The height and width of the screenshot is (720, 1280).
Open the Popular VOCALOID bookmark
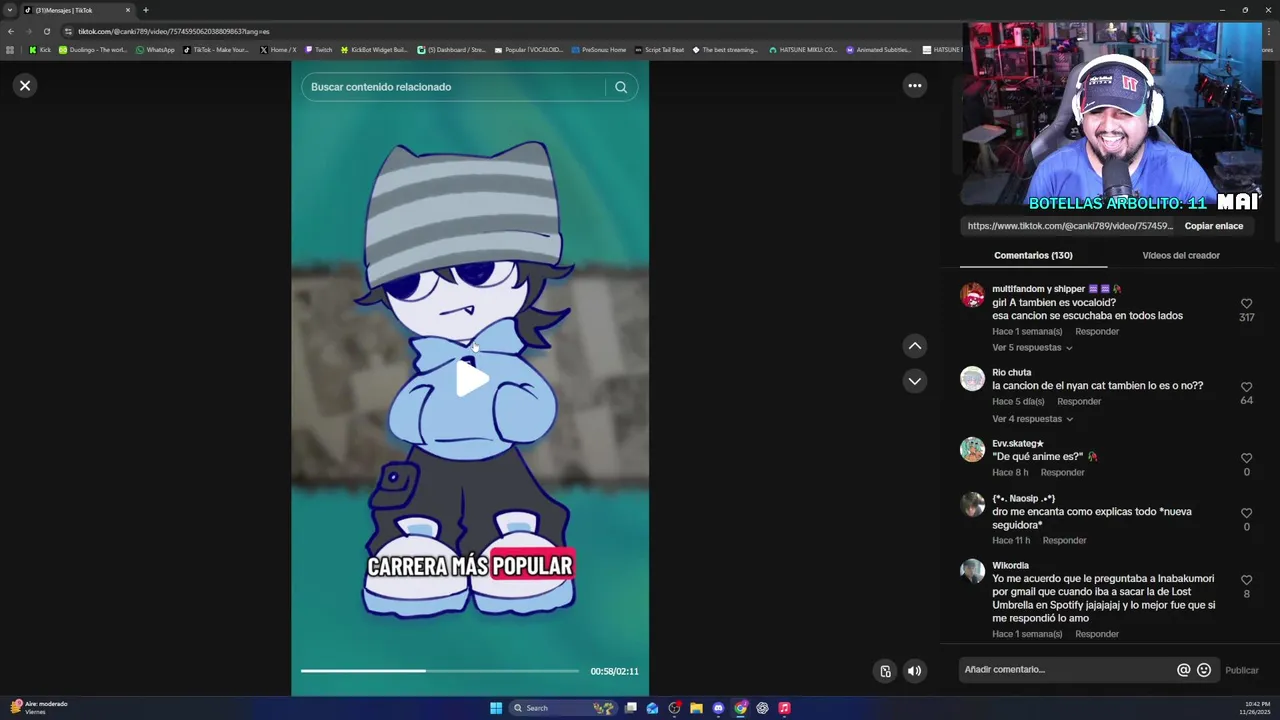pos(530,49)
